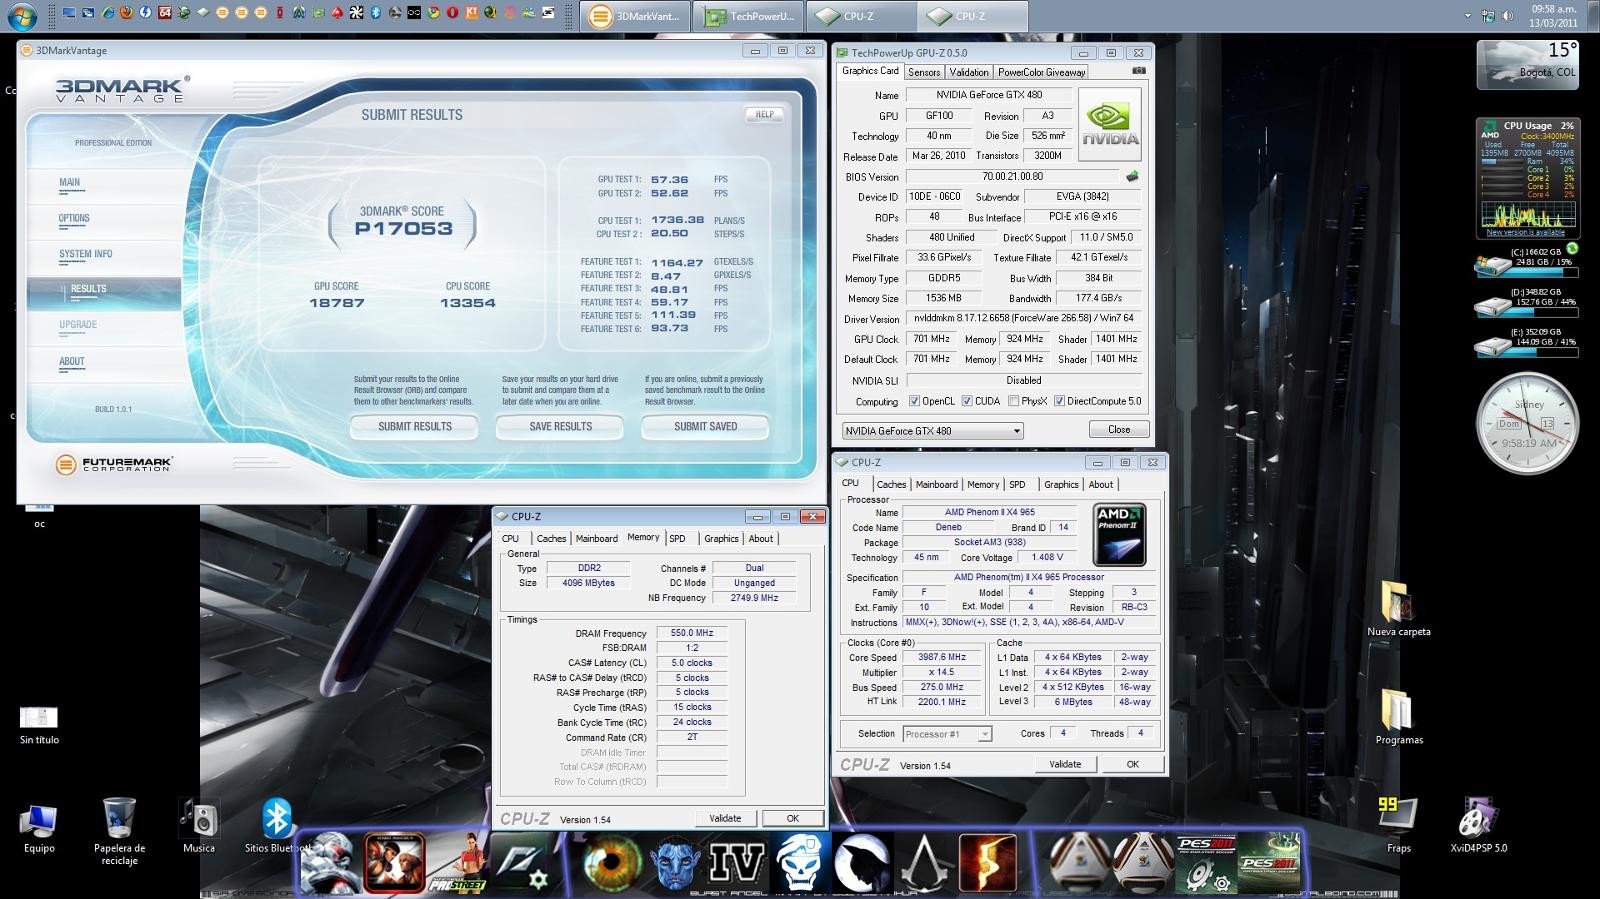Launch GTA IV dock icon
The width and height of the screenshot is (1600, 899).
[x=737, y=863]
